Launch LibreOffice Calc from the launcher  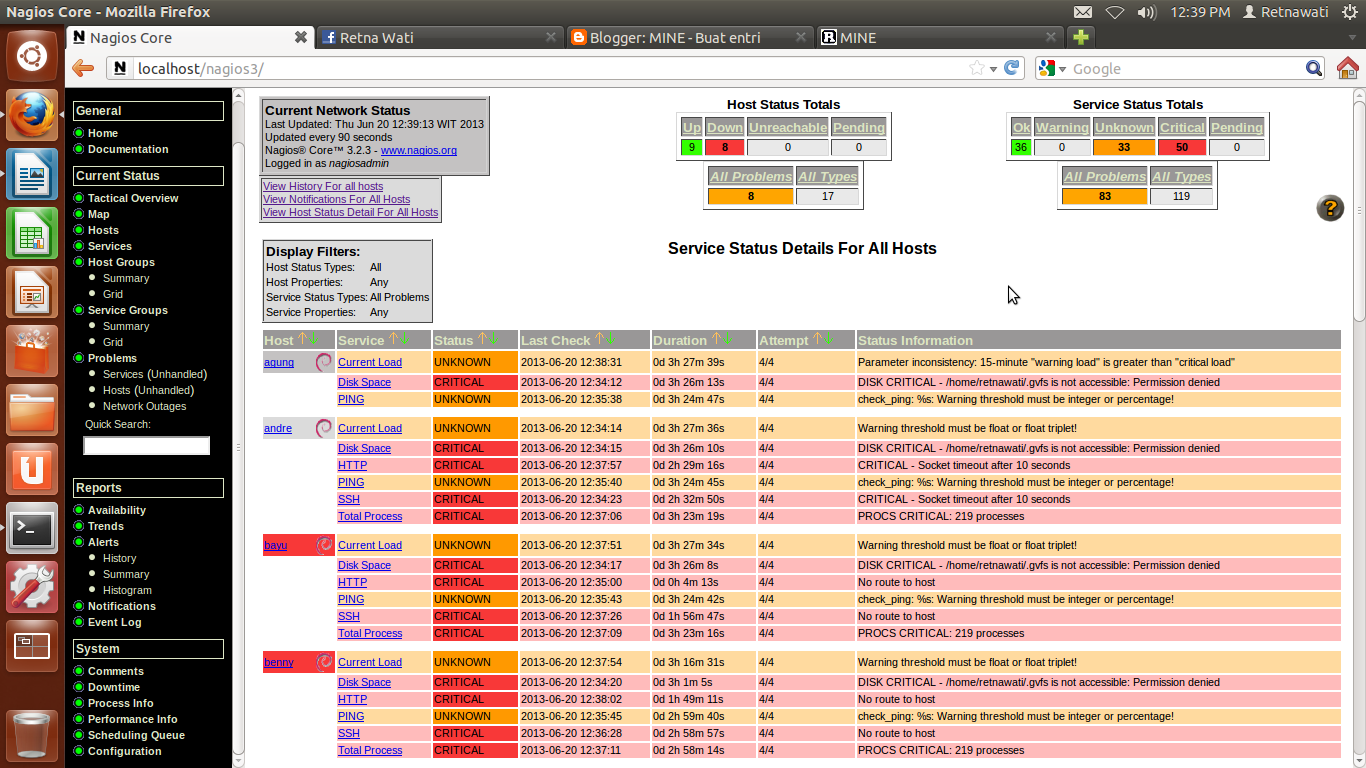coord(32,232)
